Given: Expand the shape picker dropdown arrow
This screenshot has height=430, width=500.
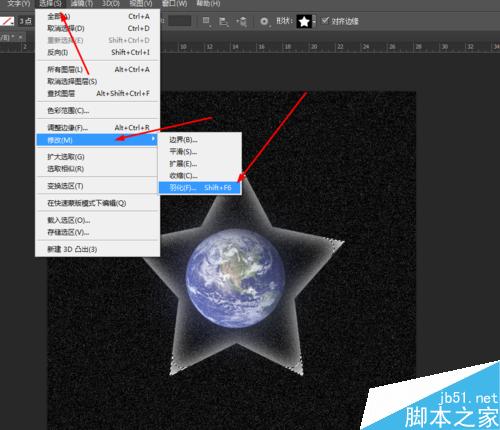Looking at the screenshot, I should 314,22.
